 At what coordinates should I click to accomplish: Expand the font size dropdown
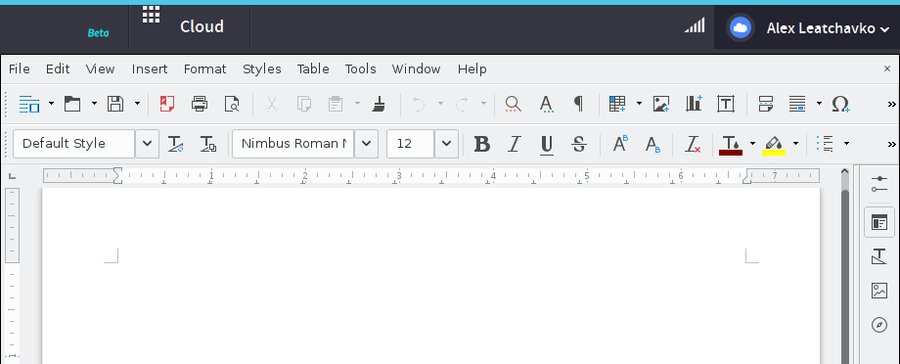tap(447, 144)
